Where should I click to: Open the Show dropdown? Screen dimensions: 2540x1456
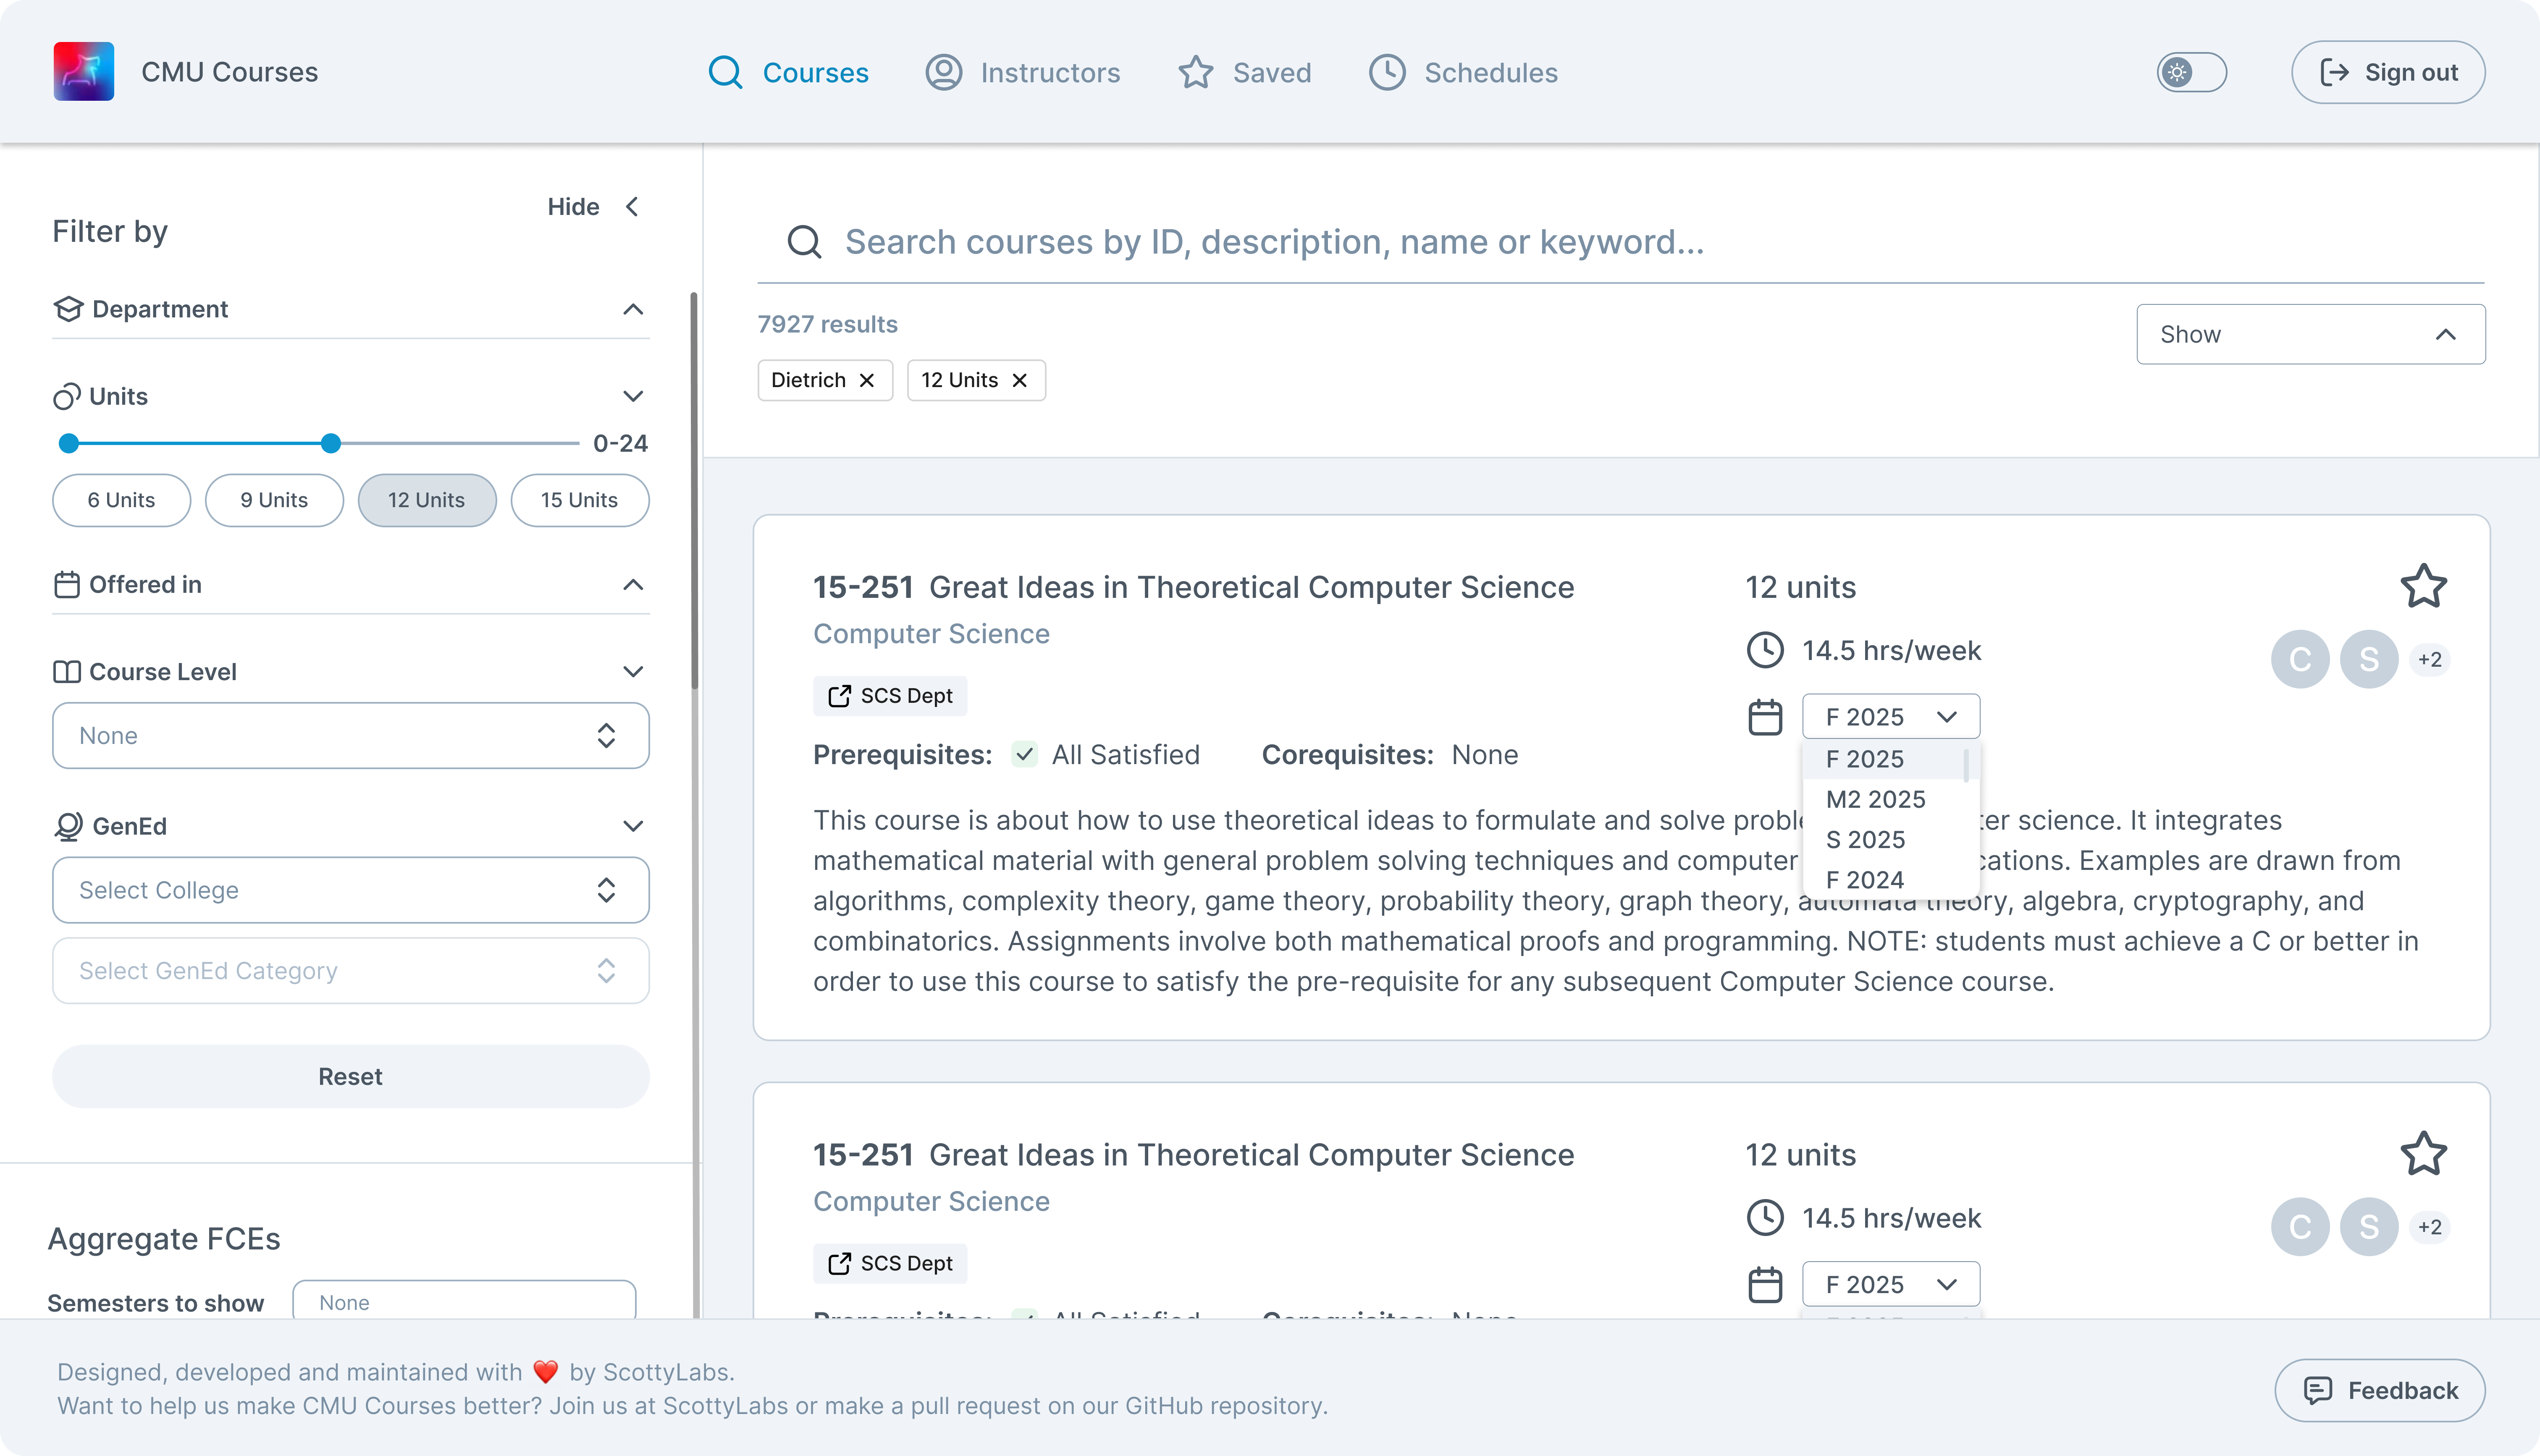tap(2310, 334)
